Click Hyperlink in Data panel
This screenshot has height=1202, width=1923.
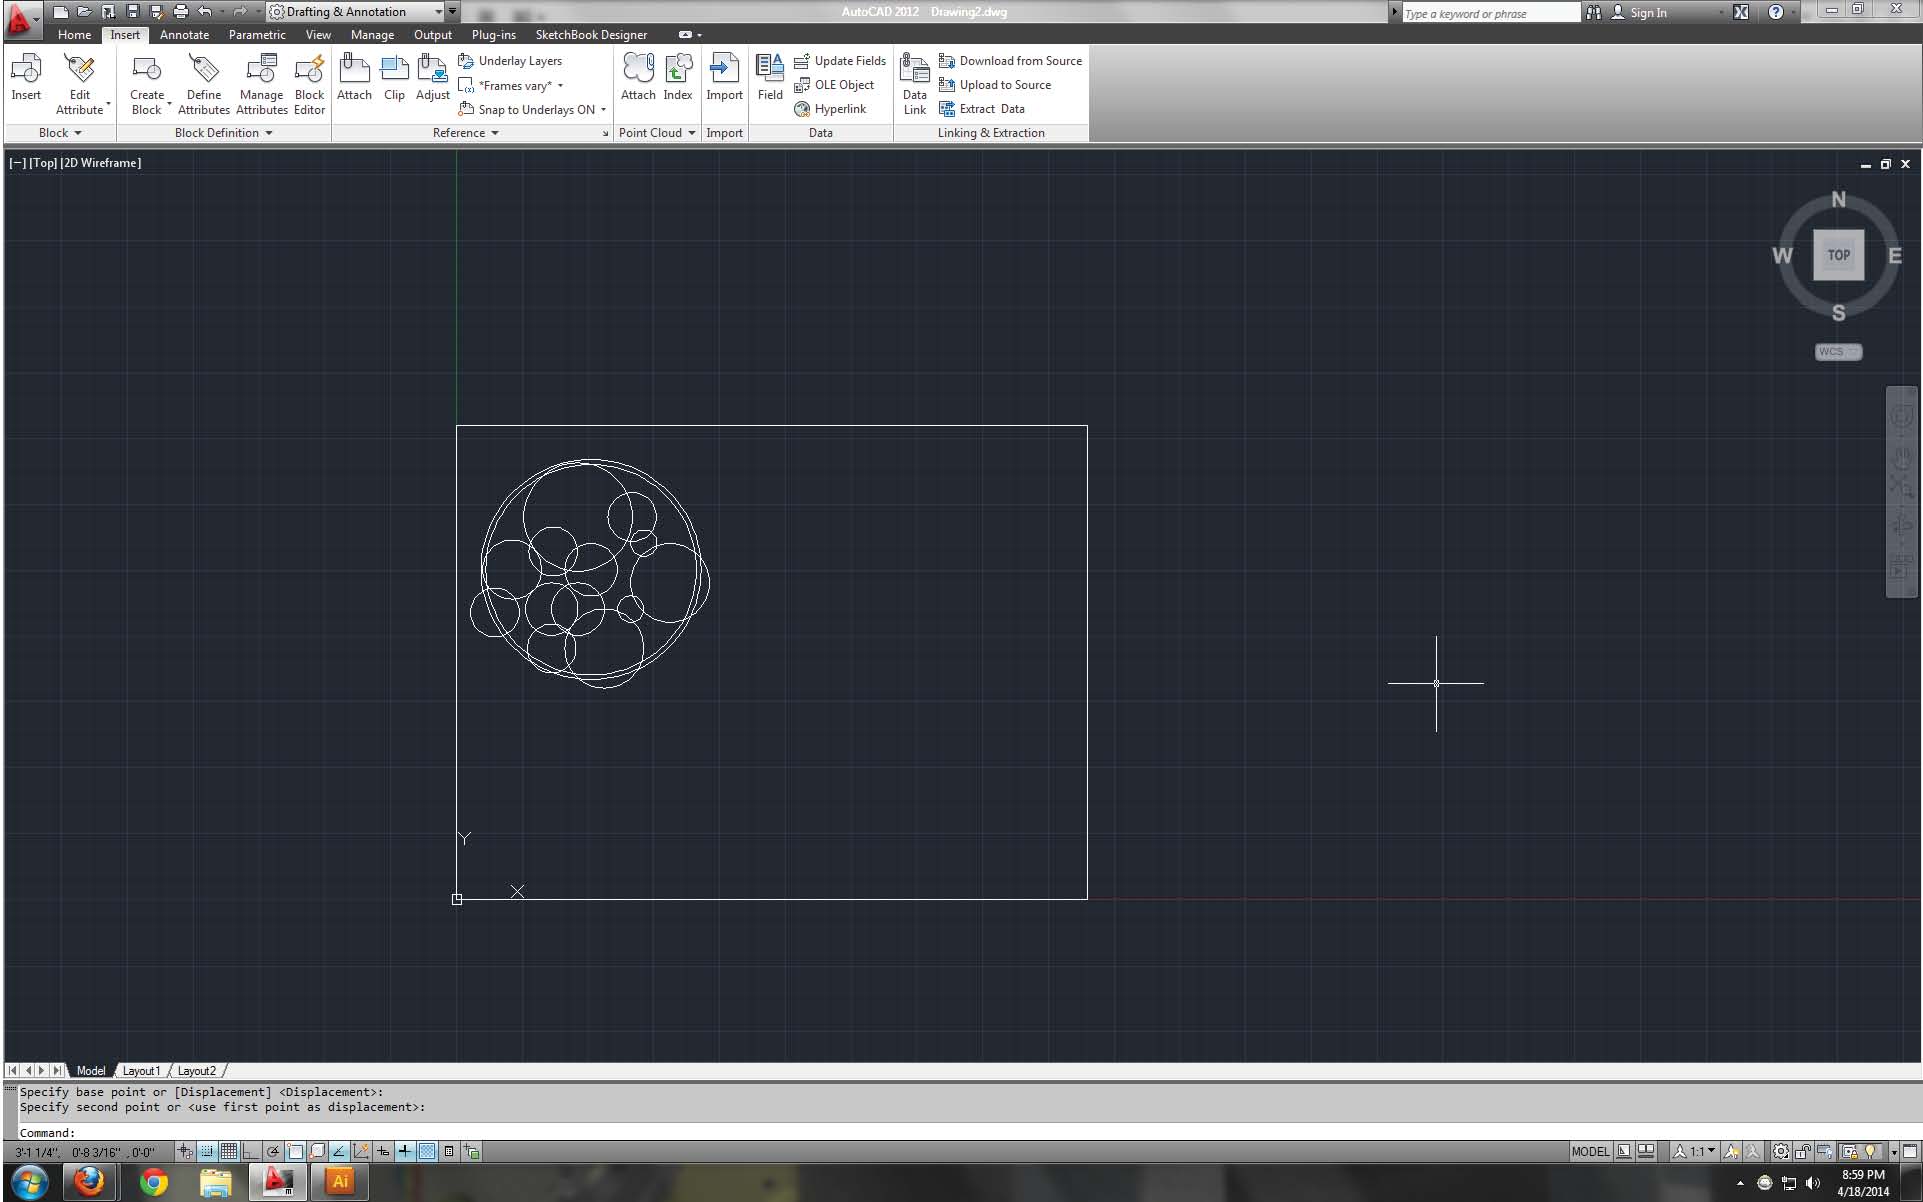pos(830,109)
